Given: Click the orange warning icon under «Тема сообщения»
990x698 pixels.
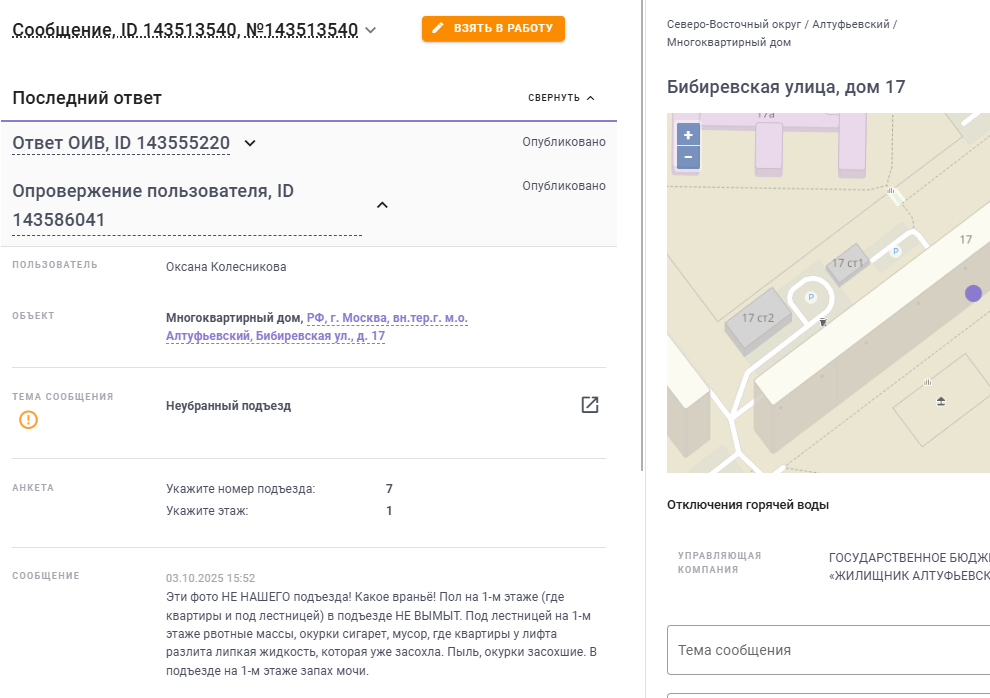Looking at the screenshot, I should point(29,420).
